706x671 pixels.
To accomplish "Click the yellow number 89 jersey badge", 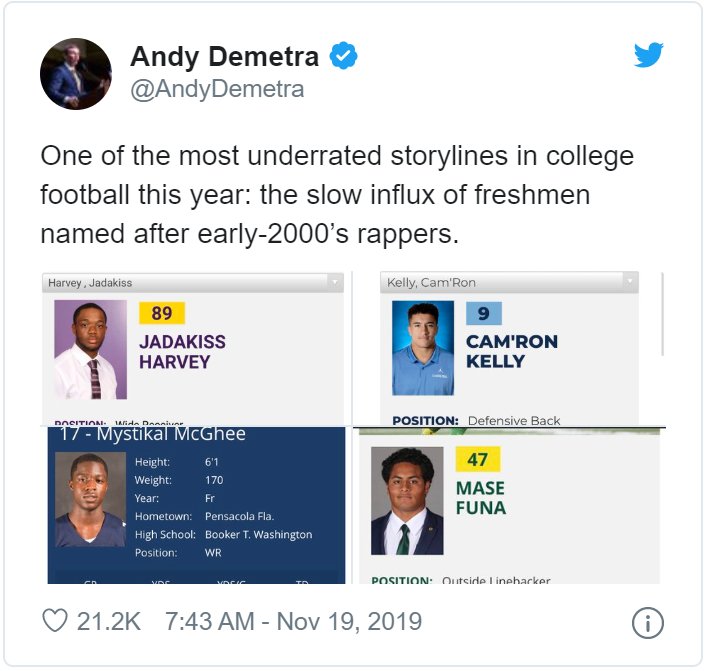I will [162, 313].
